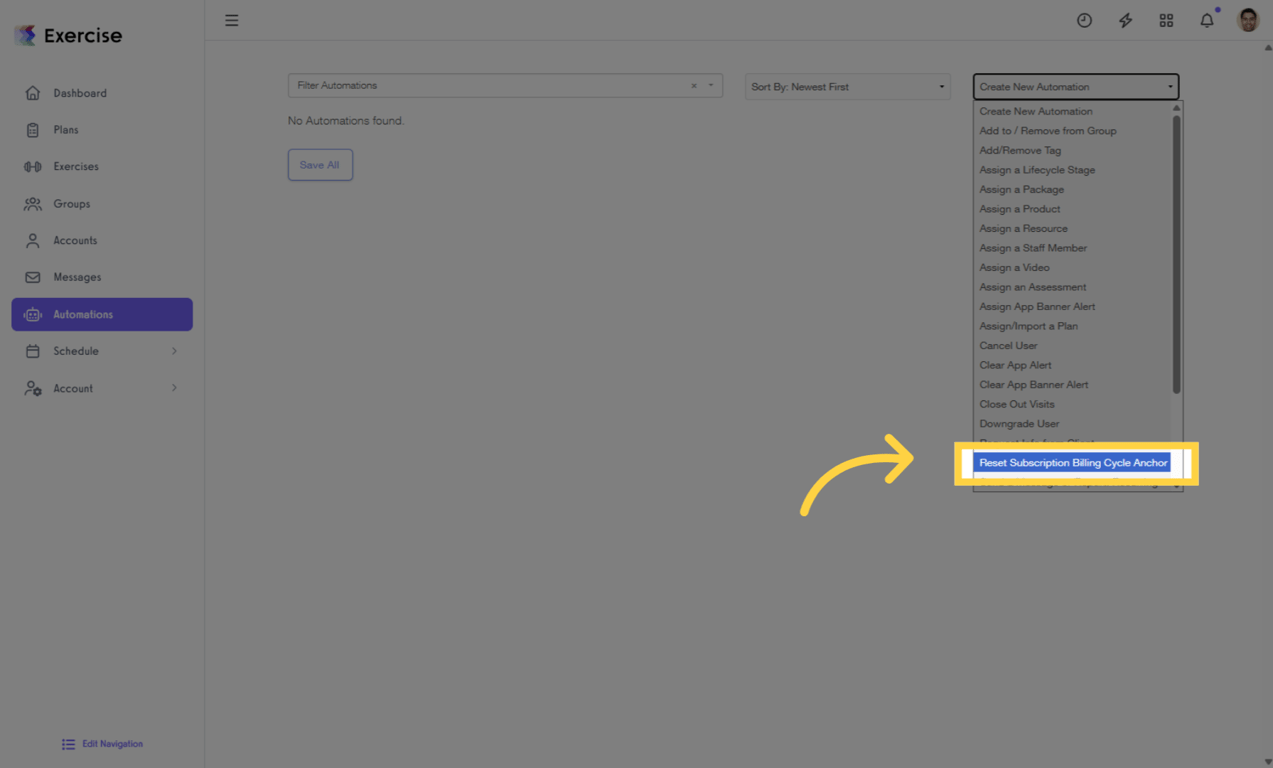Screen dimensions: 1273x768
Task: Open the apps grid icon in header
Action: tap(1166, 19)
